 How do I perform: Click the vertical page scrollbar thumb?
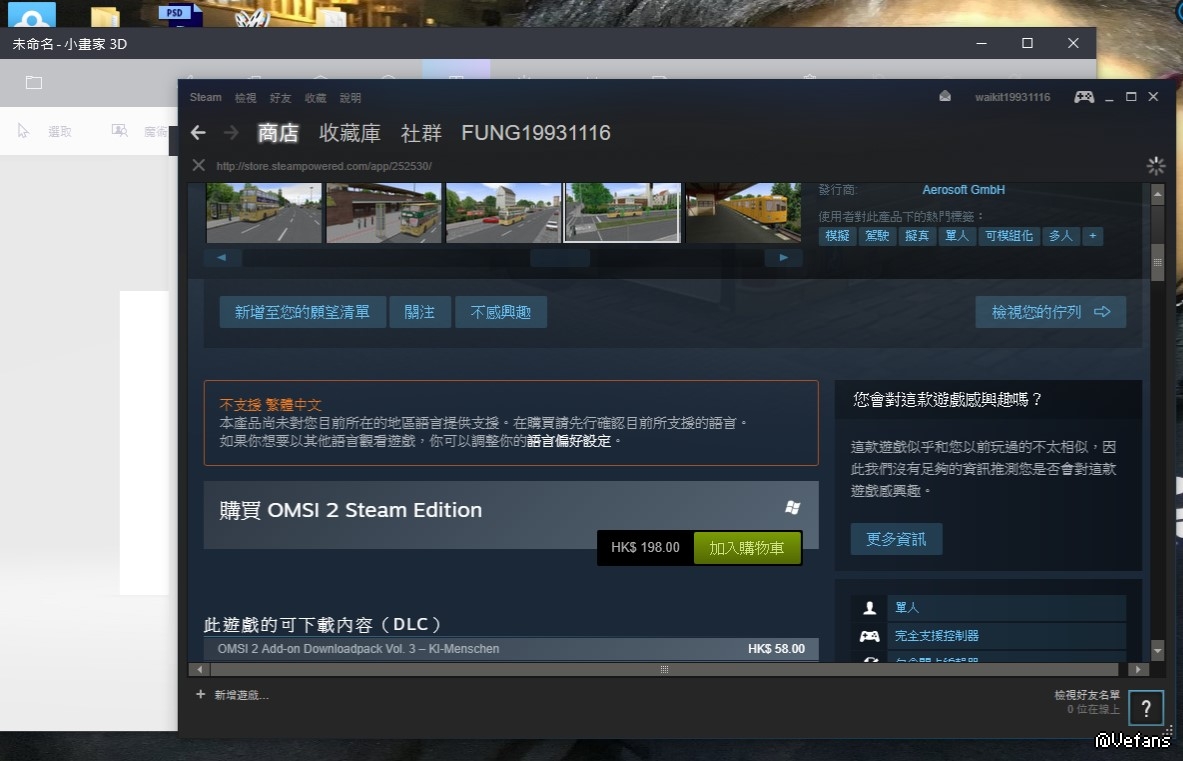point(1157,264)
